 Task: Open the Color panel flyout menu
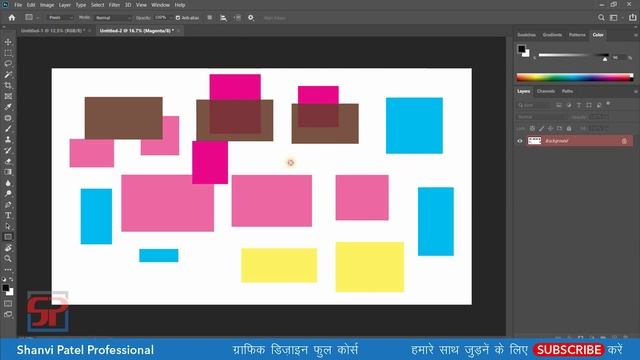click(636, 35)
